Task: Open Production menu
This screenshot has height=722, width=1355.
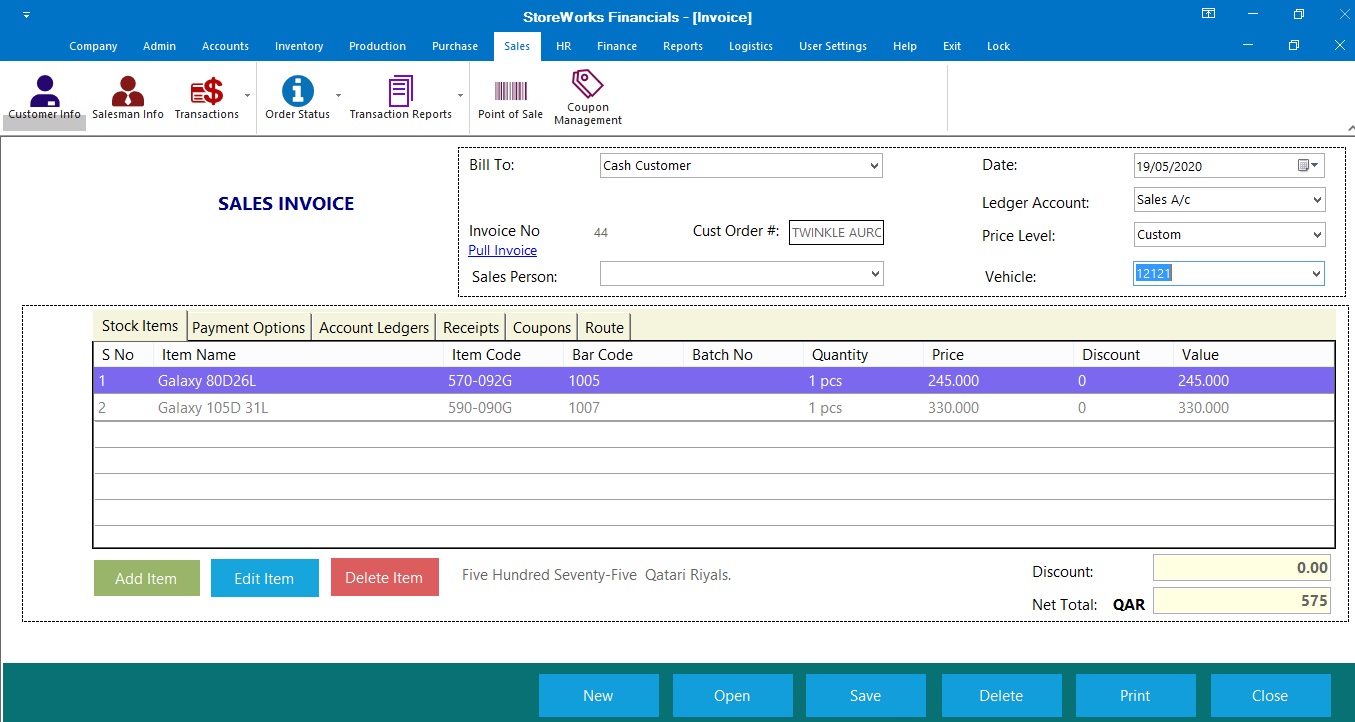Action: pos(377,46)
